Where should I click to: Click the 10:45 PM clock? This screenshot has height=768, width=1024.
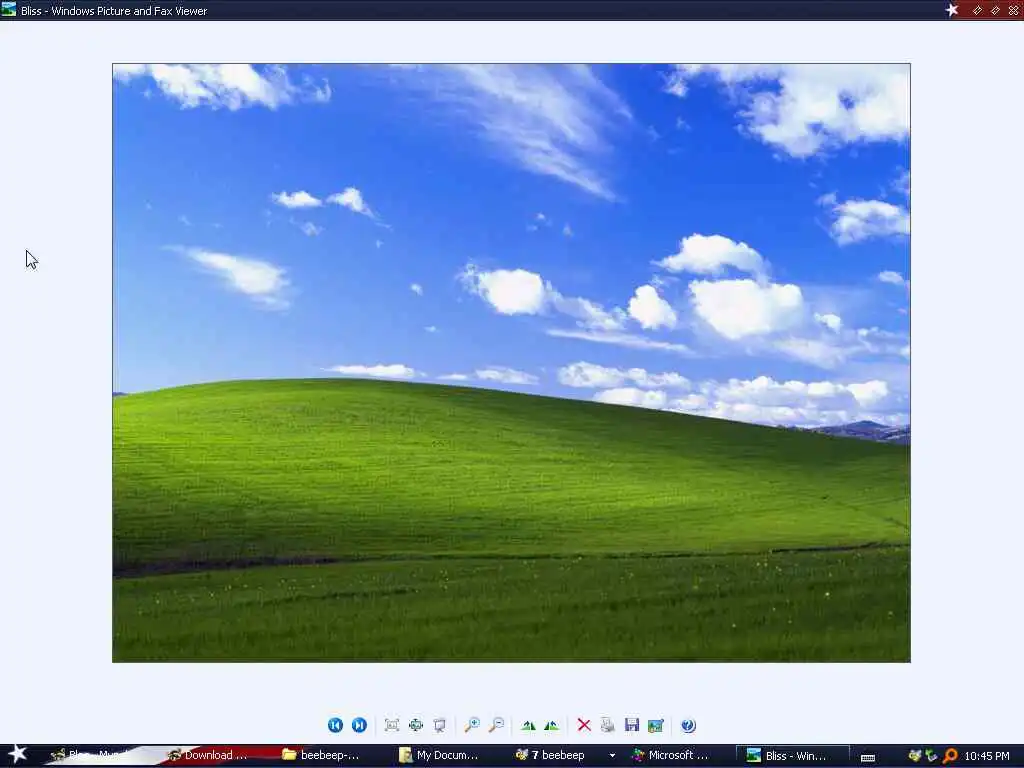click(x=987, y=756)
